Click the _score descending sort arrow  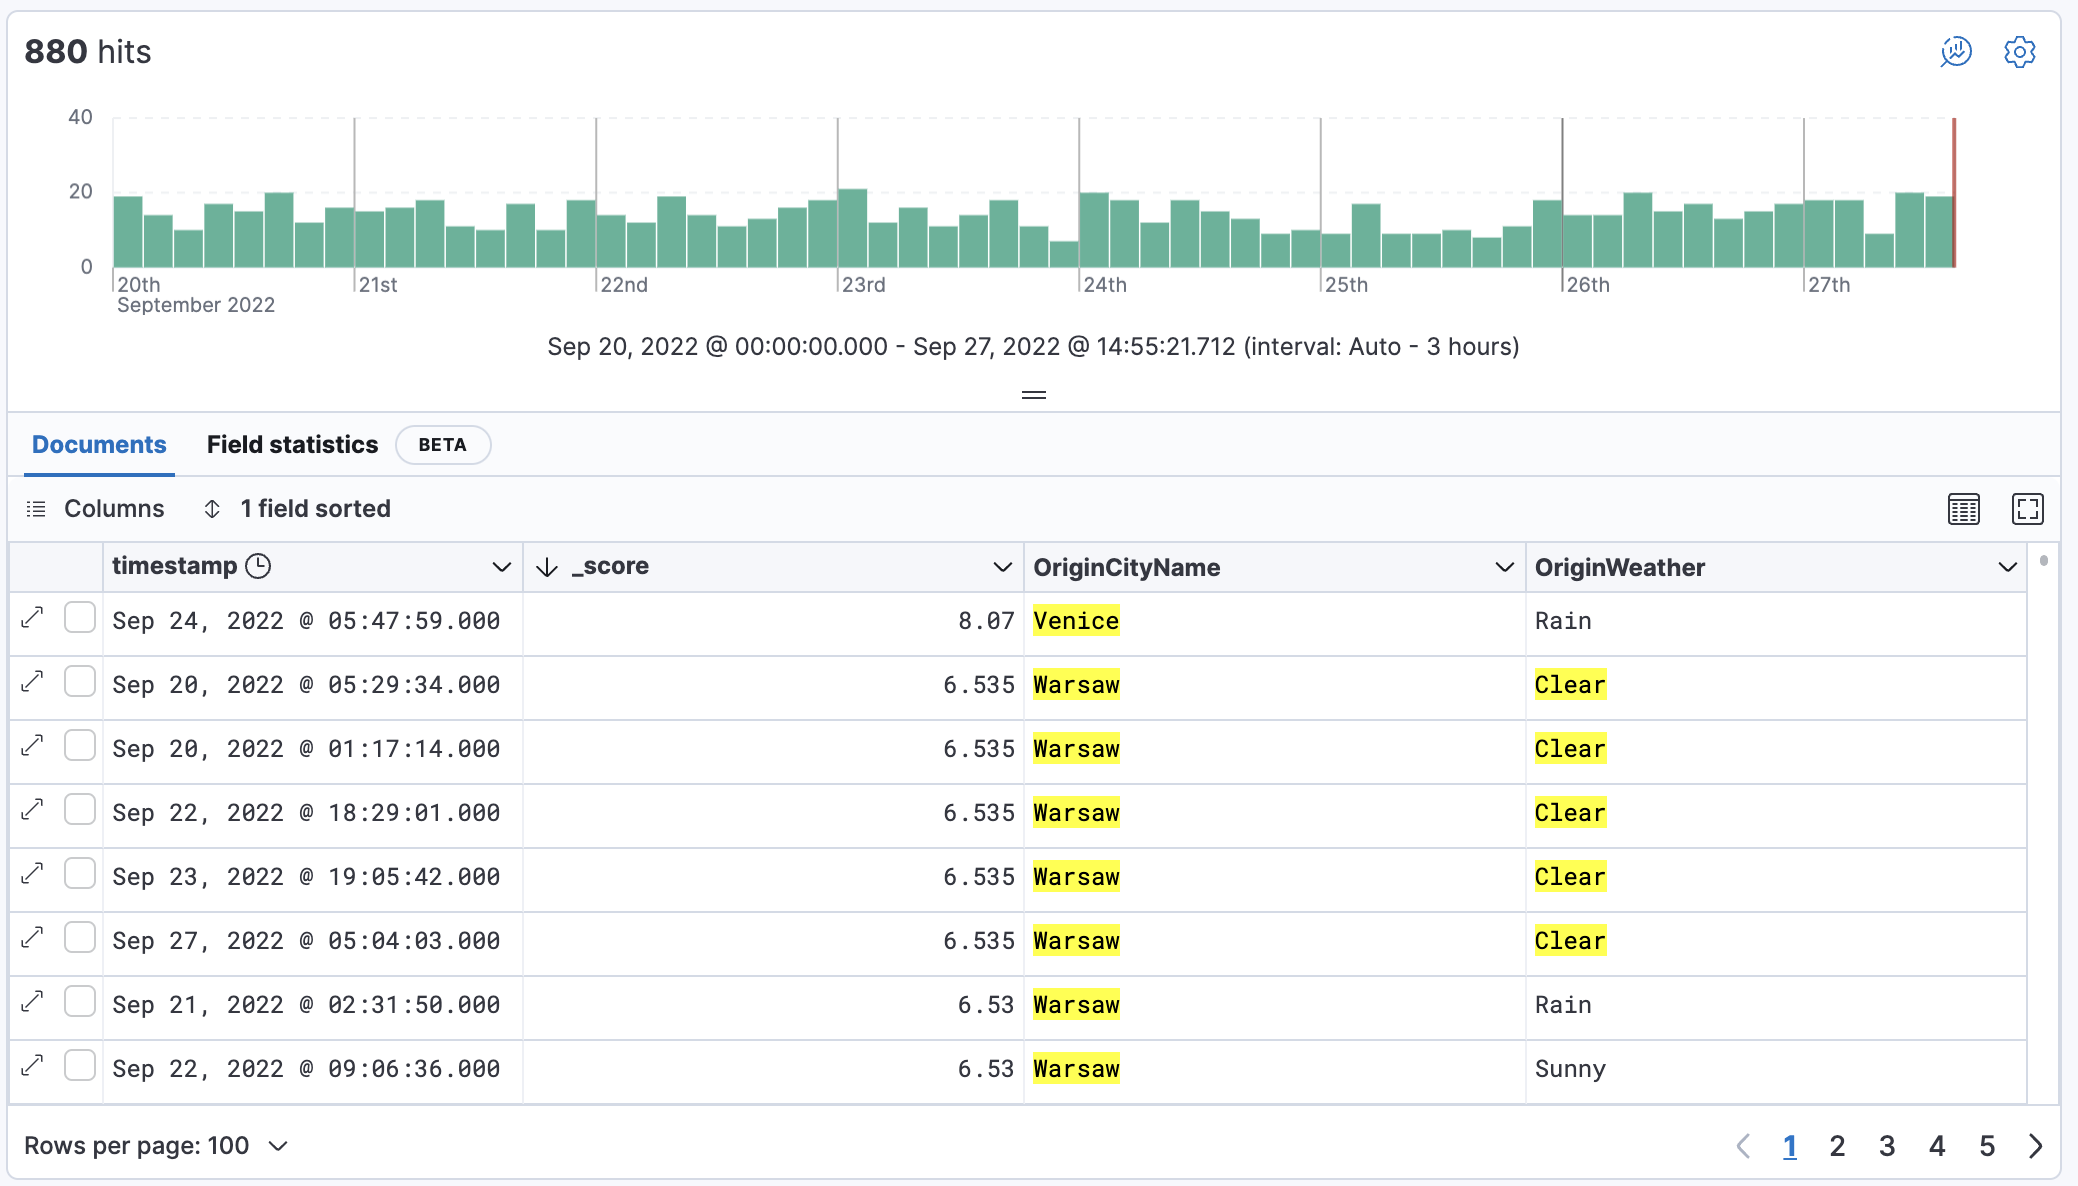pyautogui.click(x=546, y=567)
